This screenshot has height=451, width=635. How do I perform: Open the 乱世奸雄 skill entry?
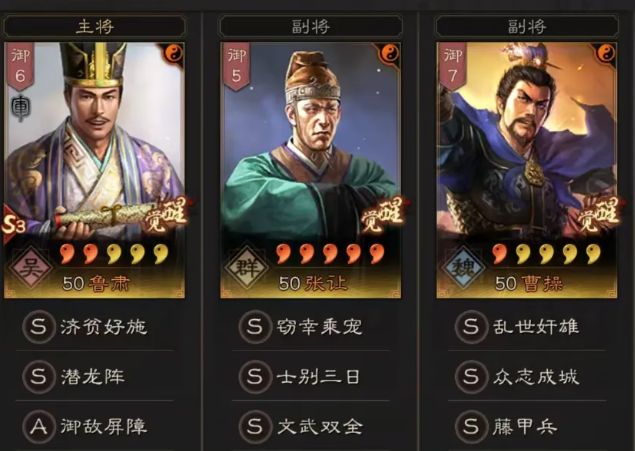tap(527, 327)
